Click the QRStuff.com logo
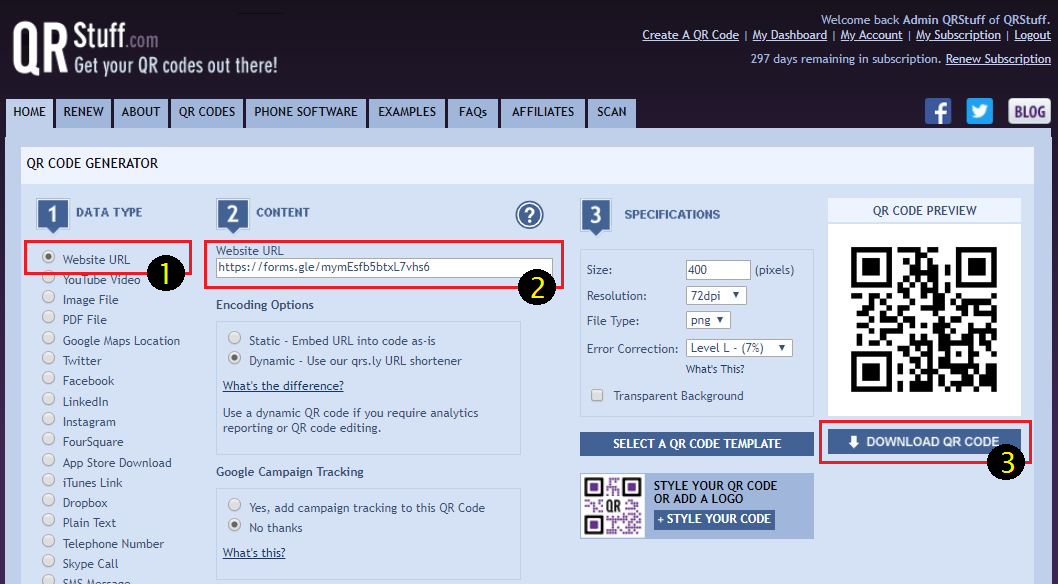The height and width of the screenshot is (584, 1058). [145, 49]
